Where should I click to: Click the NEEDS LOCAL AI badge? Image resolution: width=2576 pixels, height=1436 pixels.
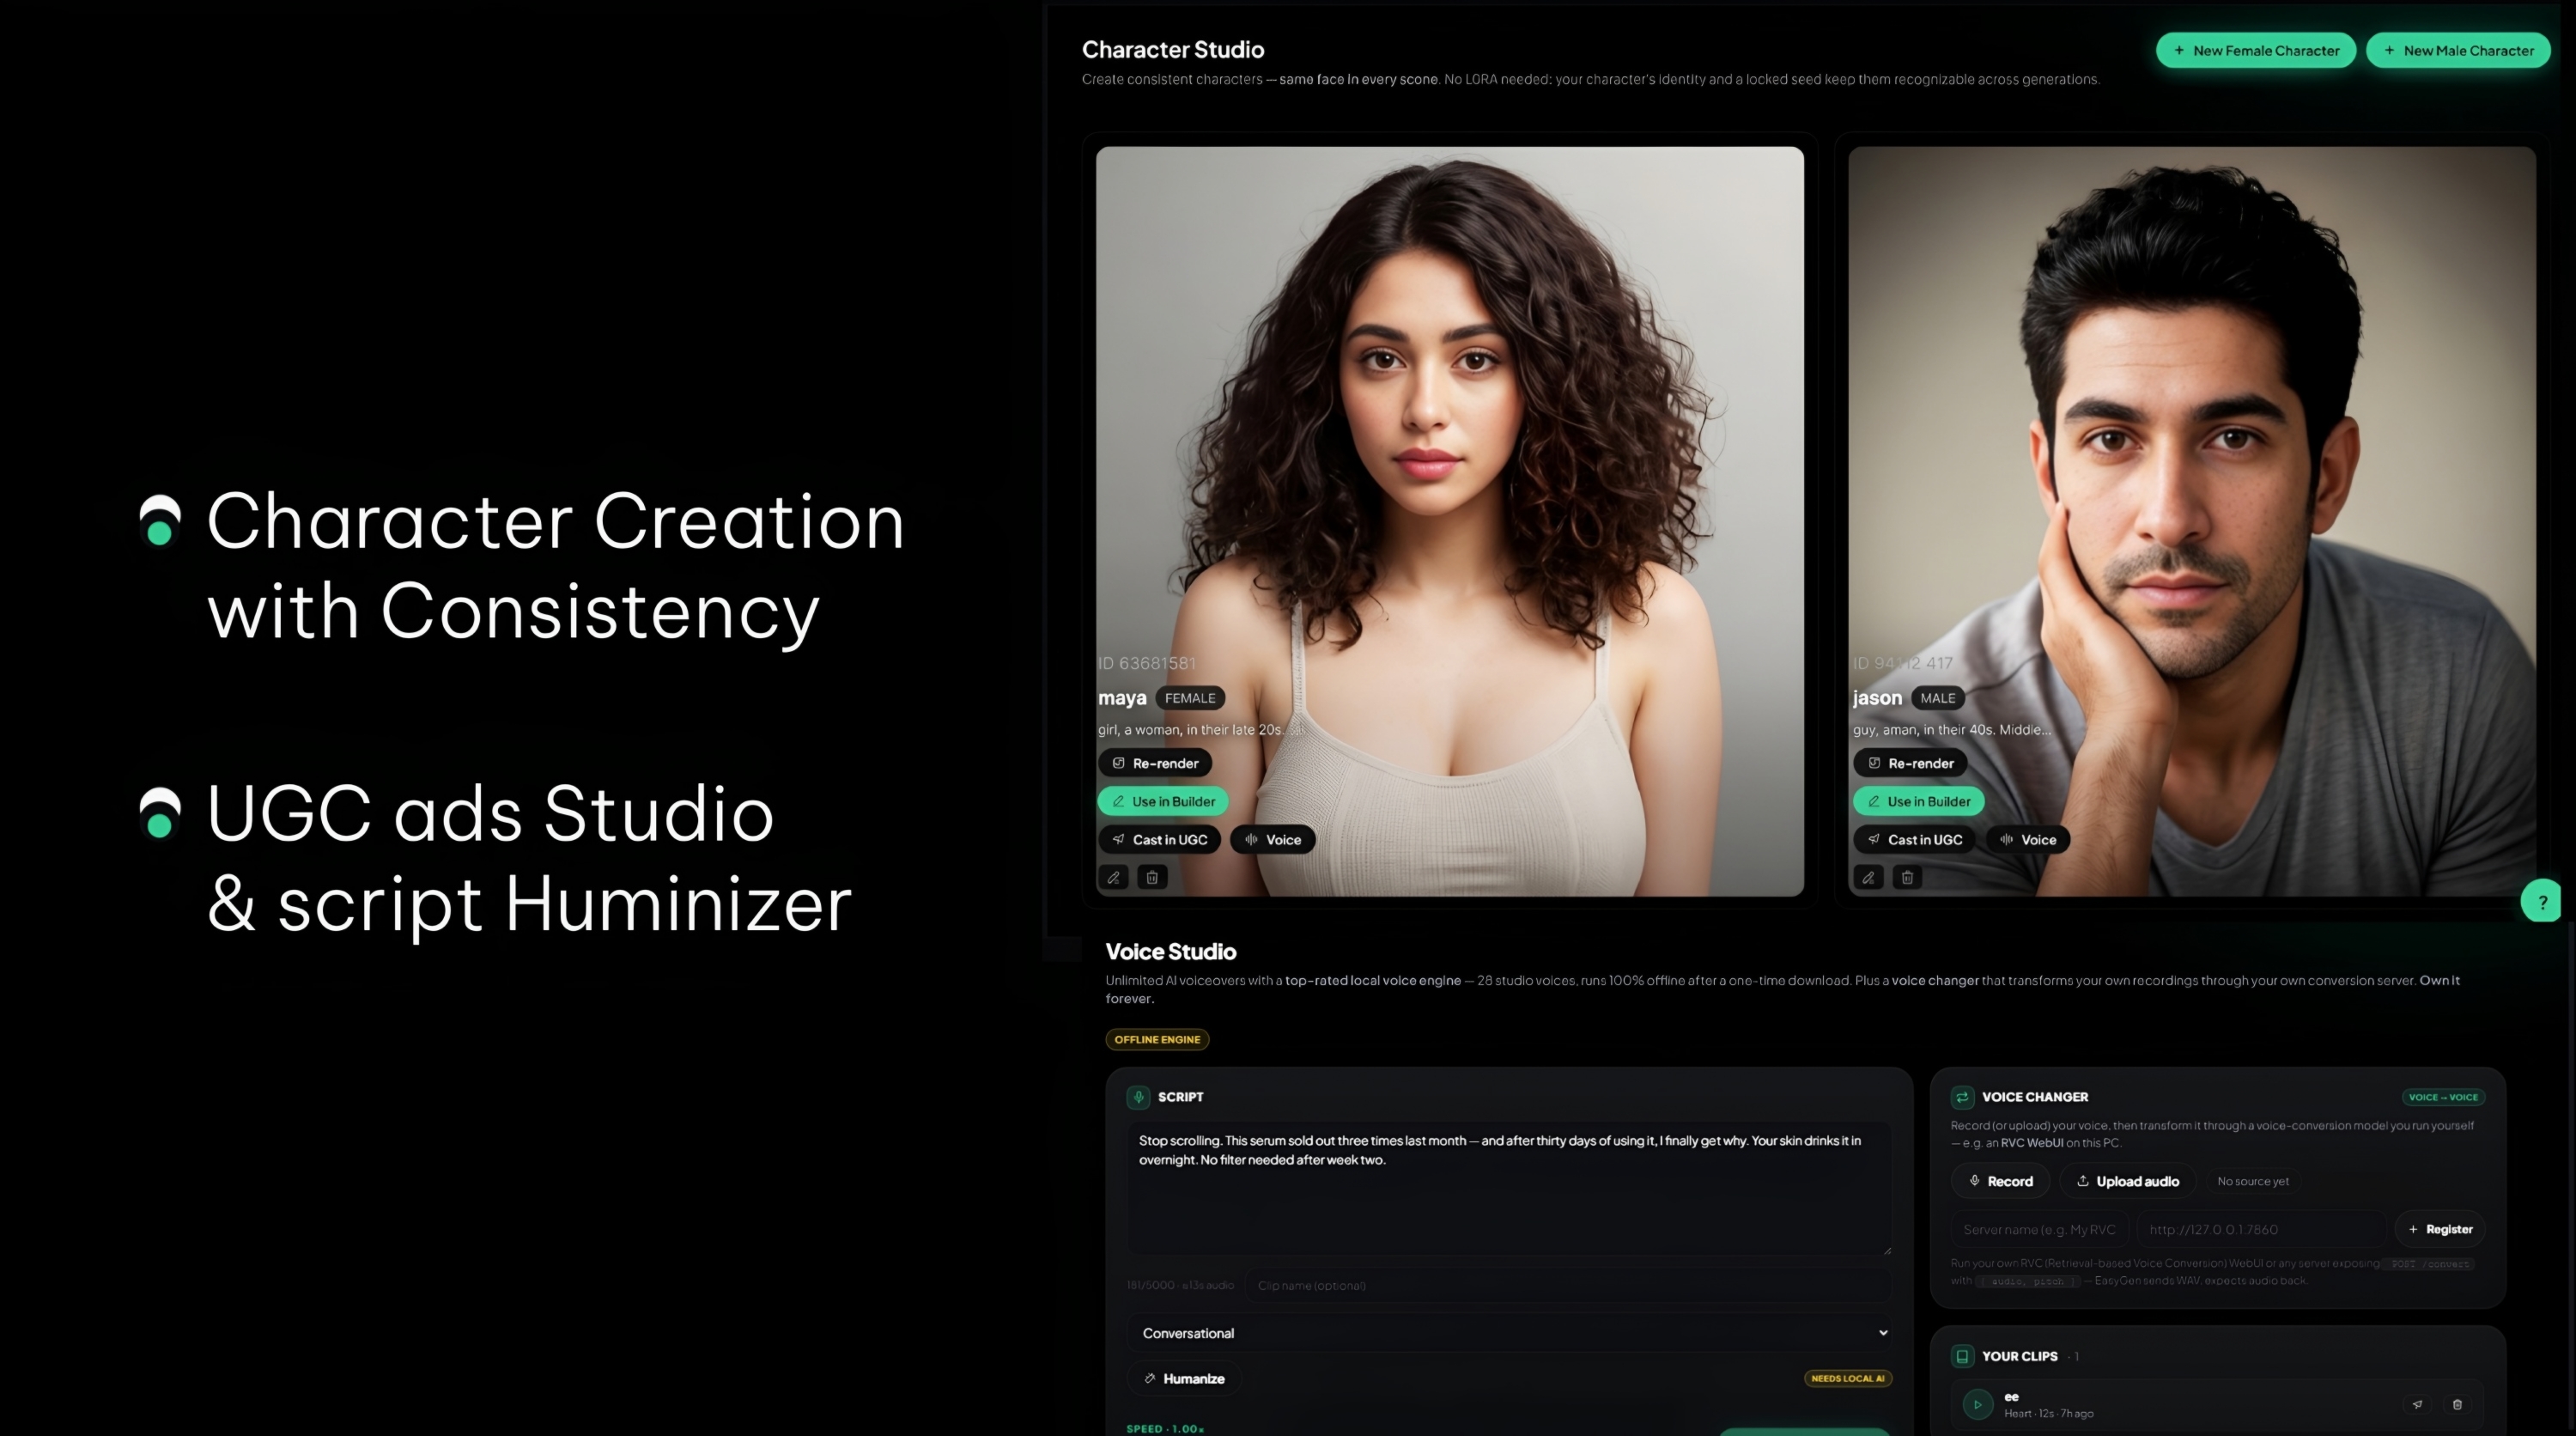click(x=1848, y=1378)
